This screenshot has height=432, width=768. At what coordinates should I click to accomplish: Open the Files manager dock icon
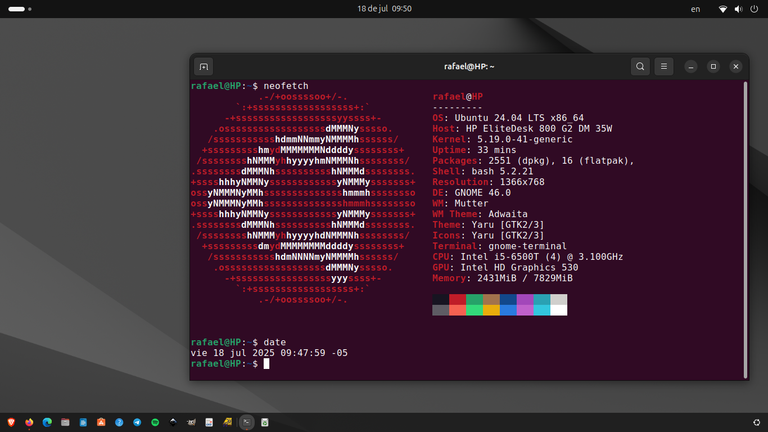tap(65, 422)
